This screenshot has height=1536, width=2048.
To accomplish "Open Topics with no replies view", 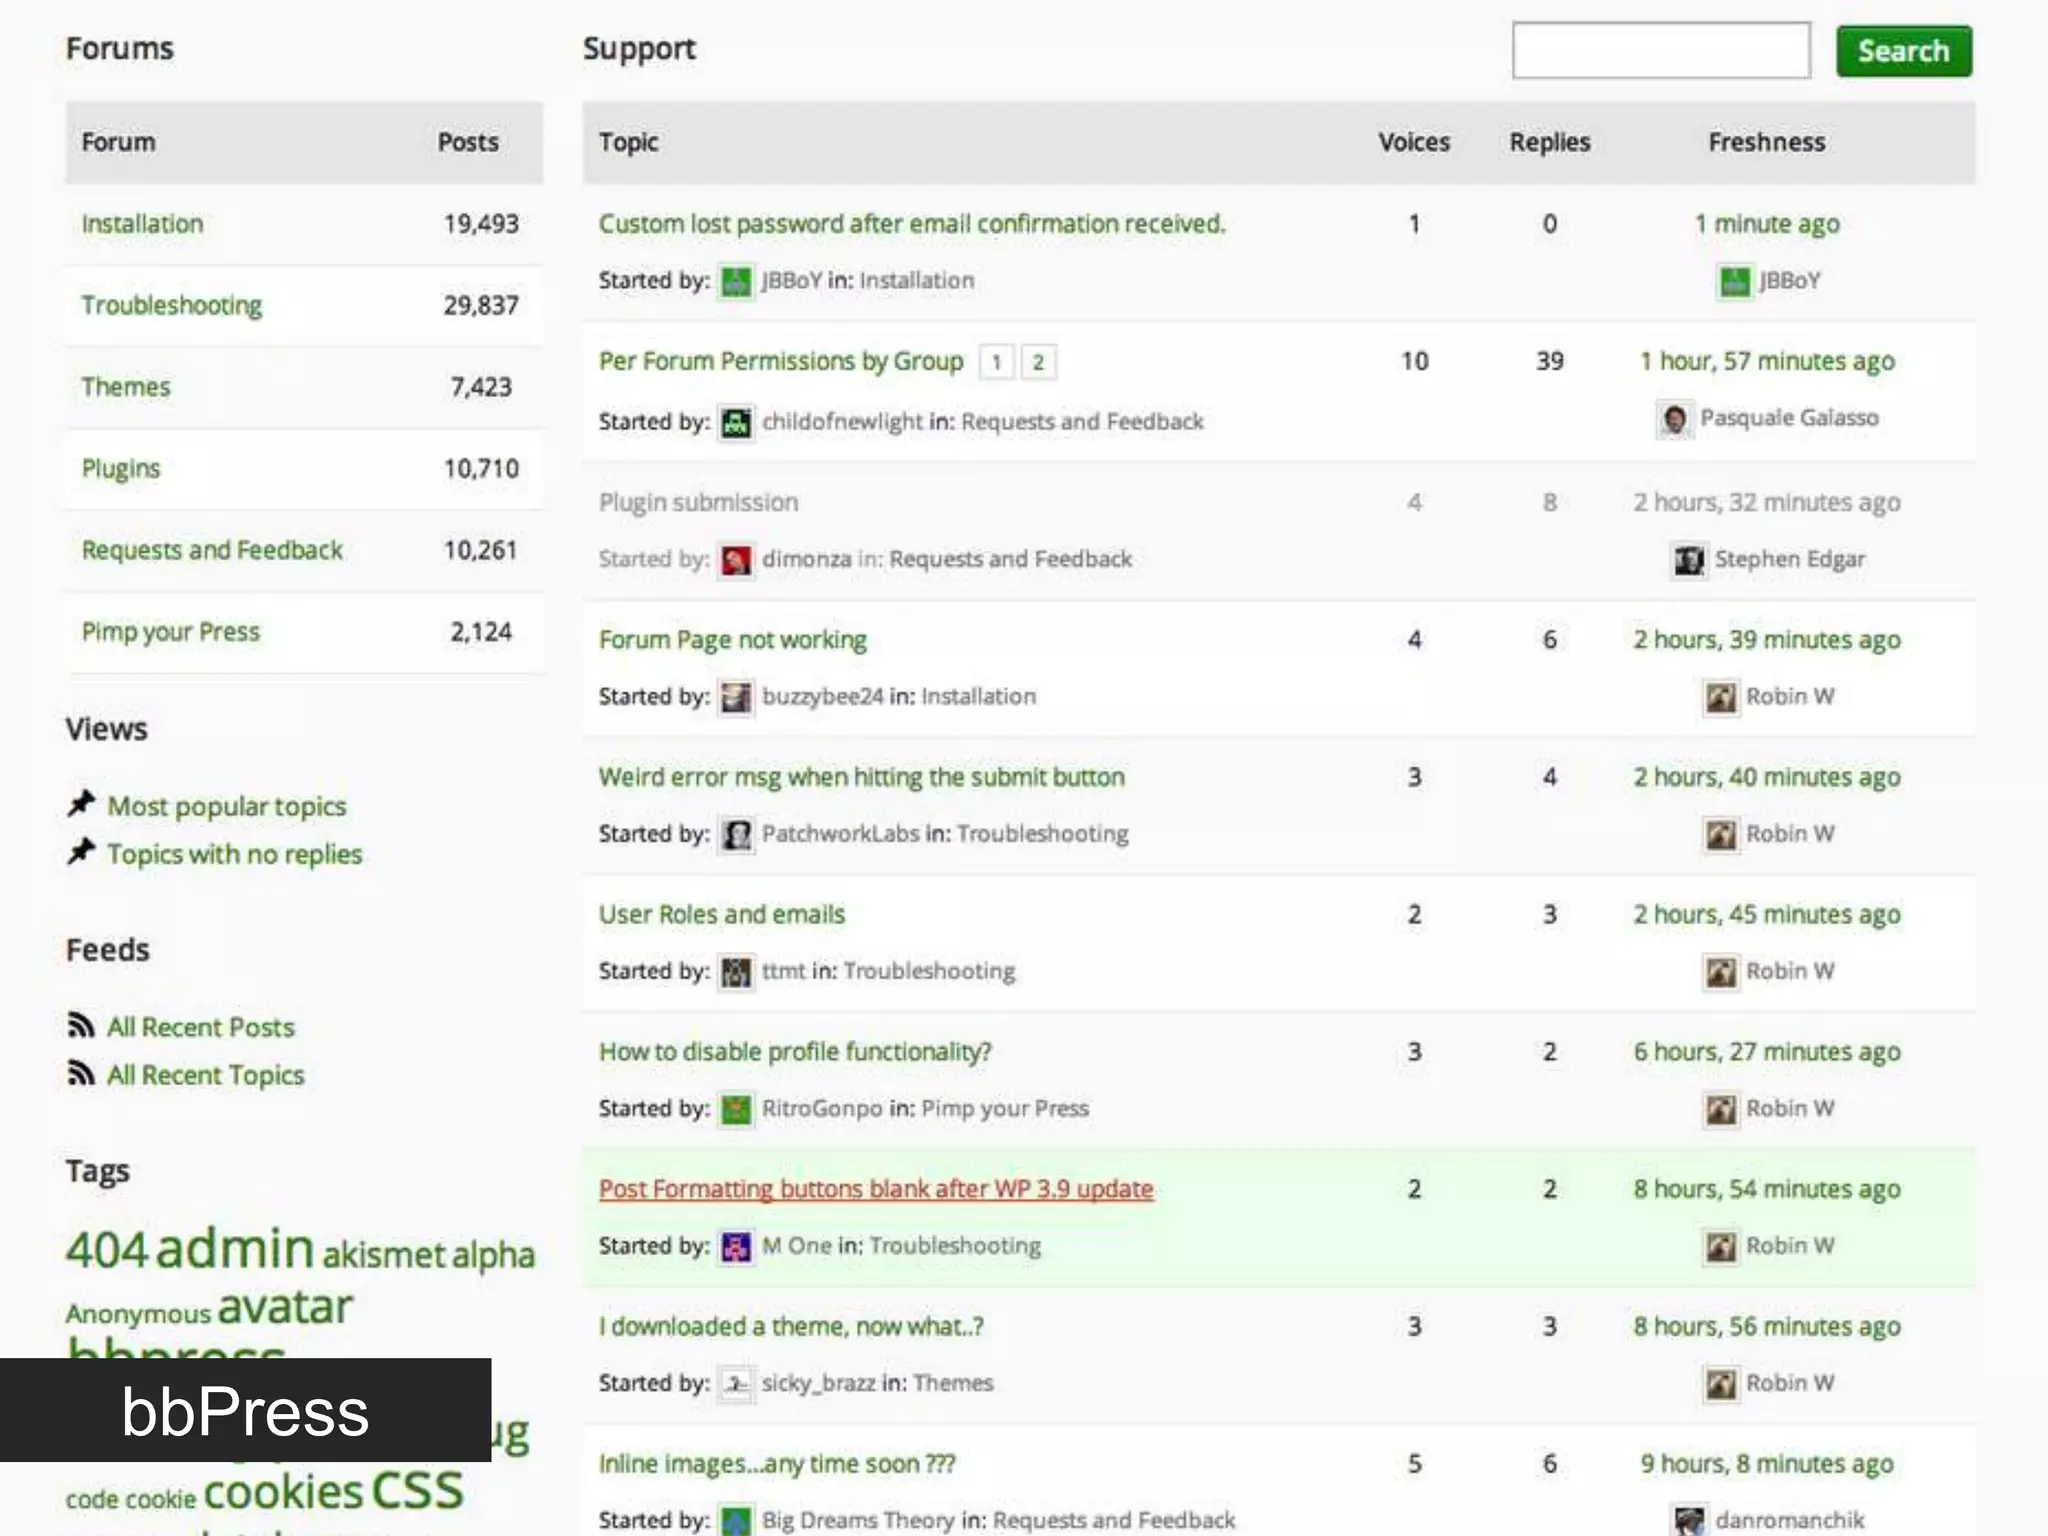I will coord(234,854).
